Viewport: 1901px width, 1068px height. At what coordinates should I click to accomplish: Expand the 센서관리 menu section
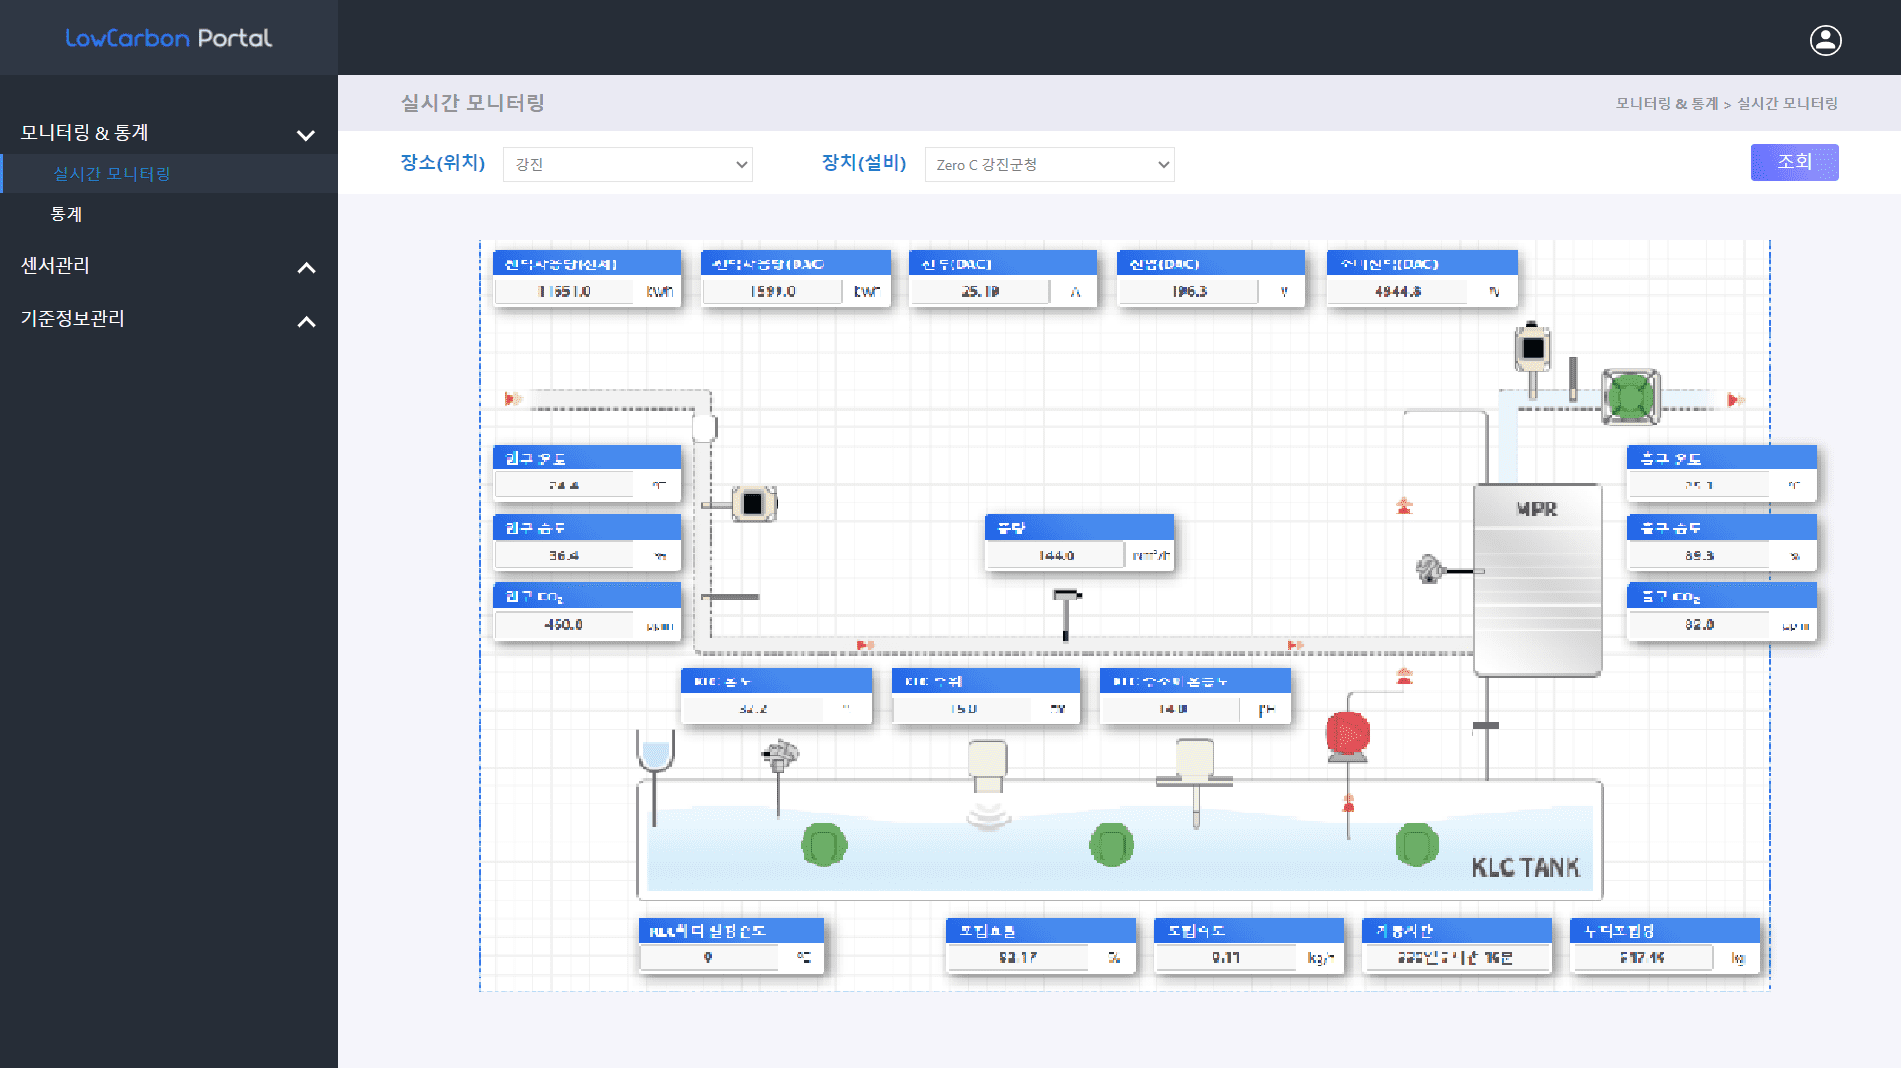(306, 268)
